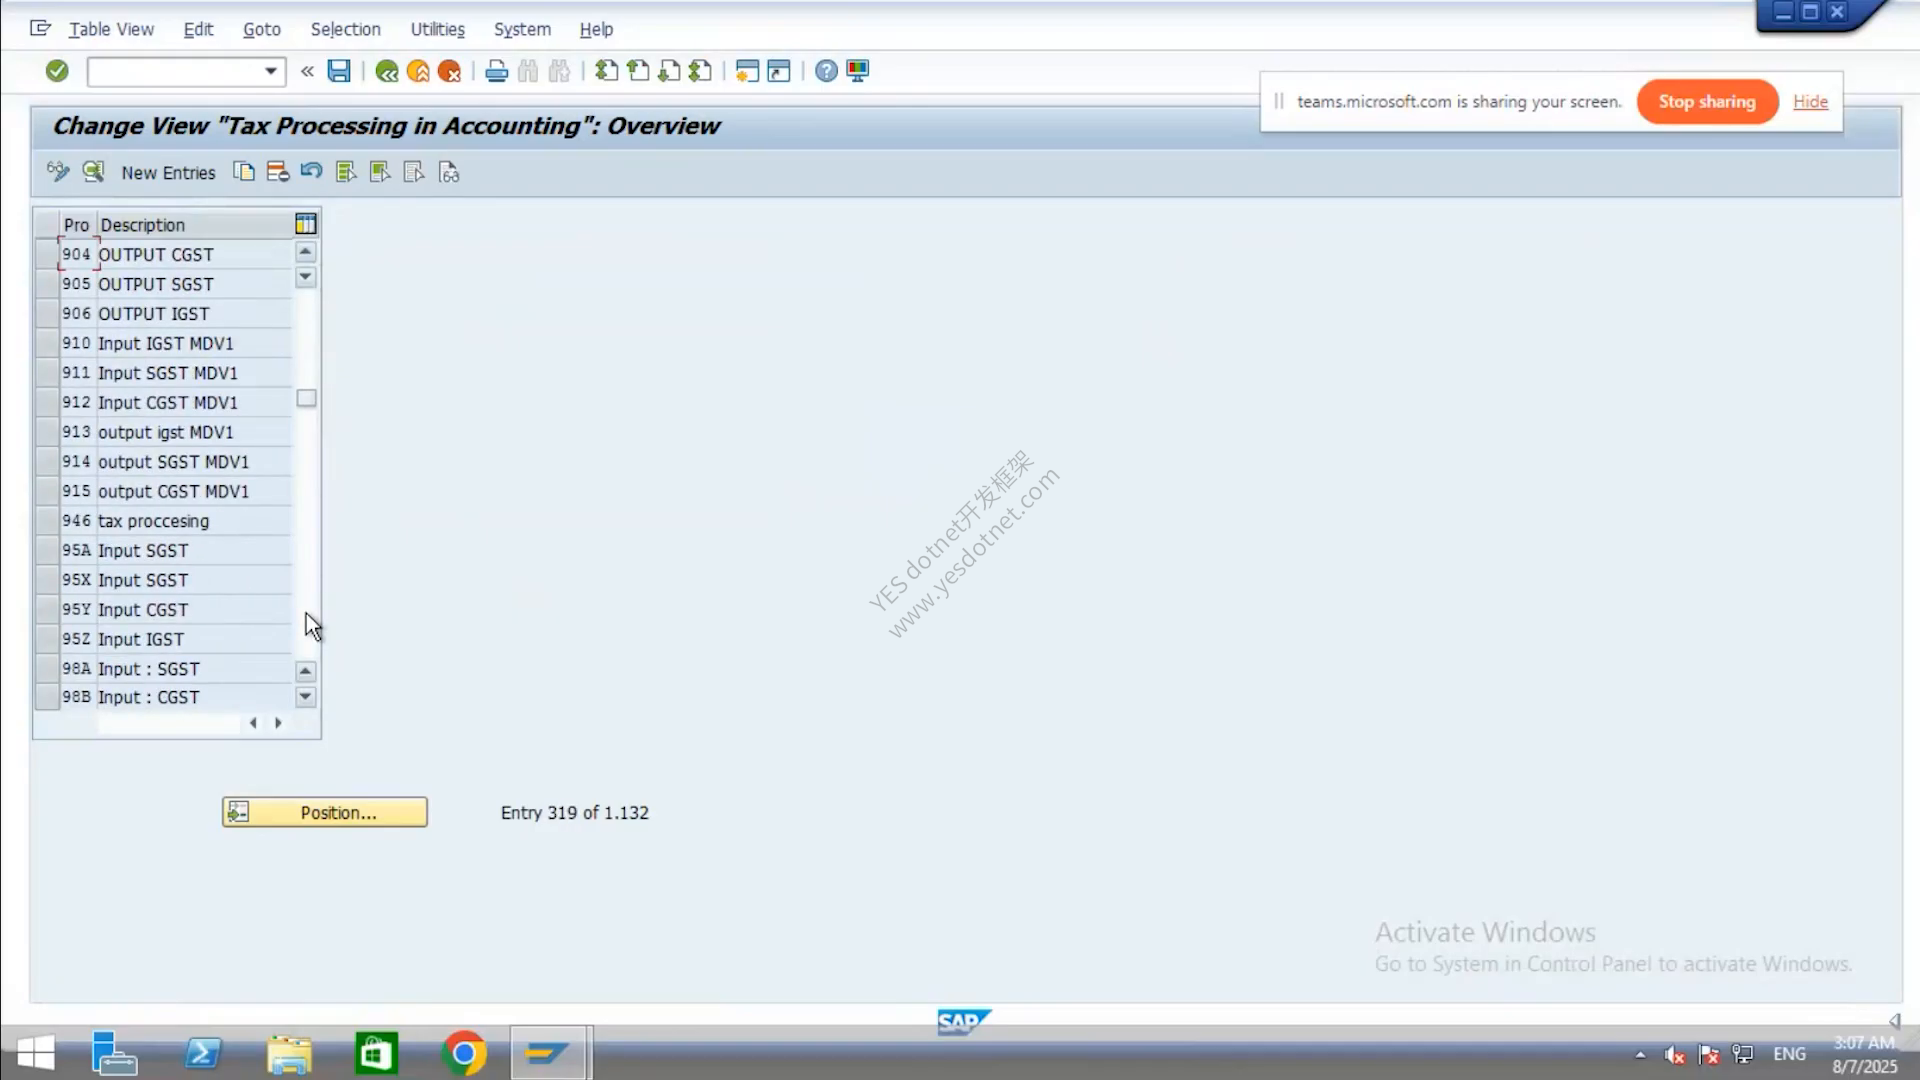
Task: Open the table column settings icon
Action: [306, 224]
